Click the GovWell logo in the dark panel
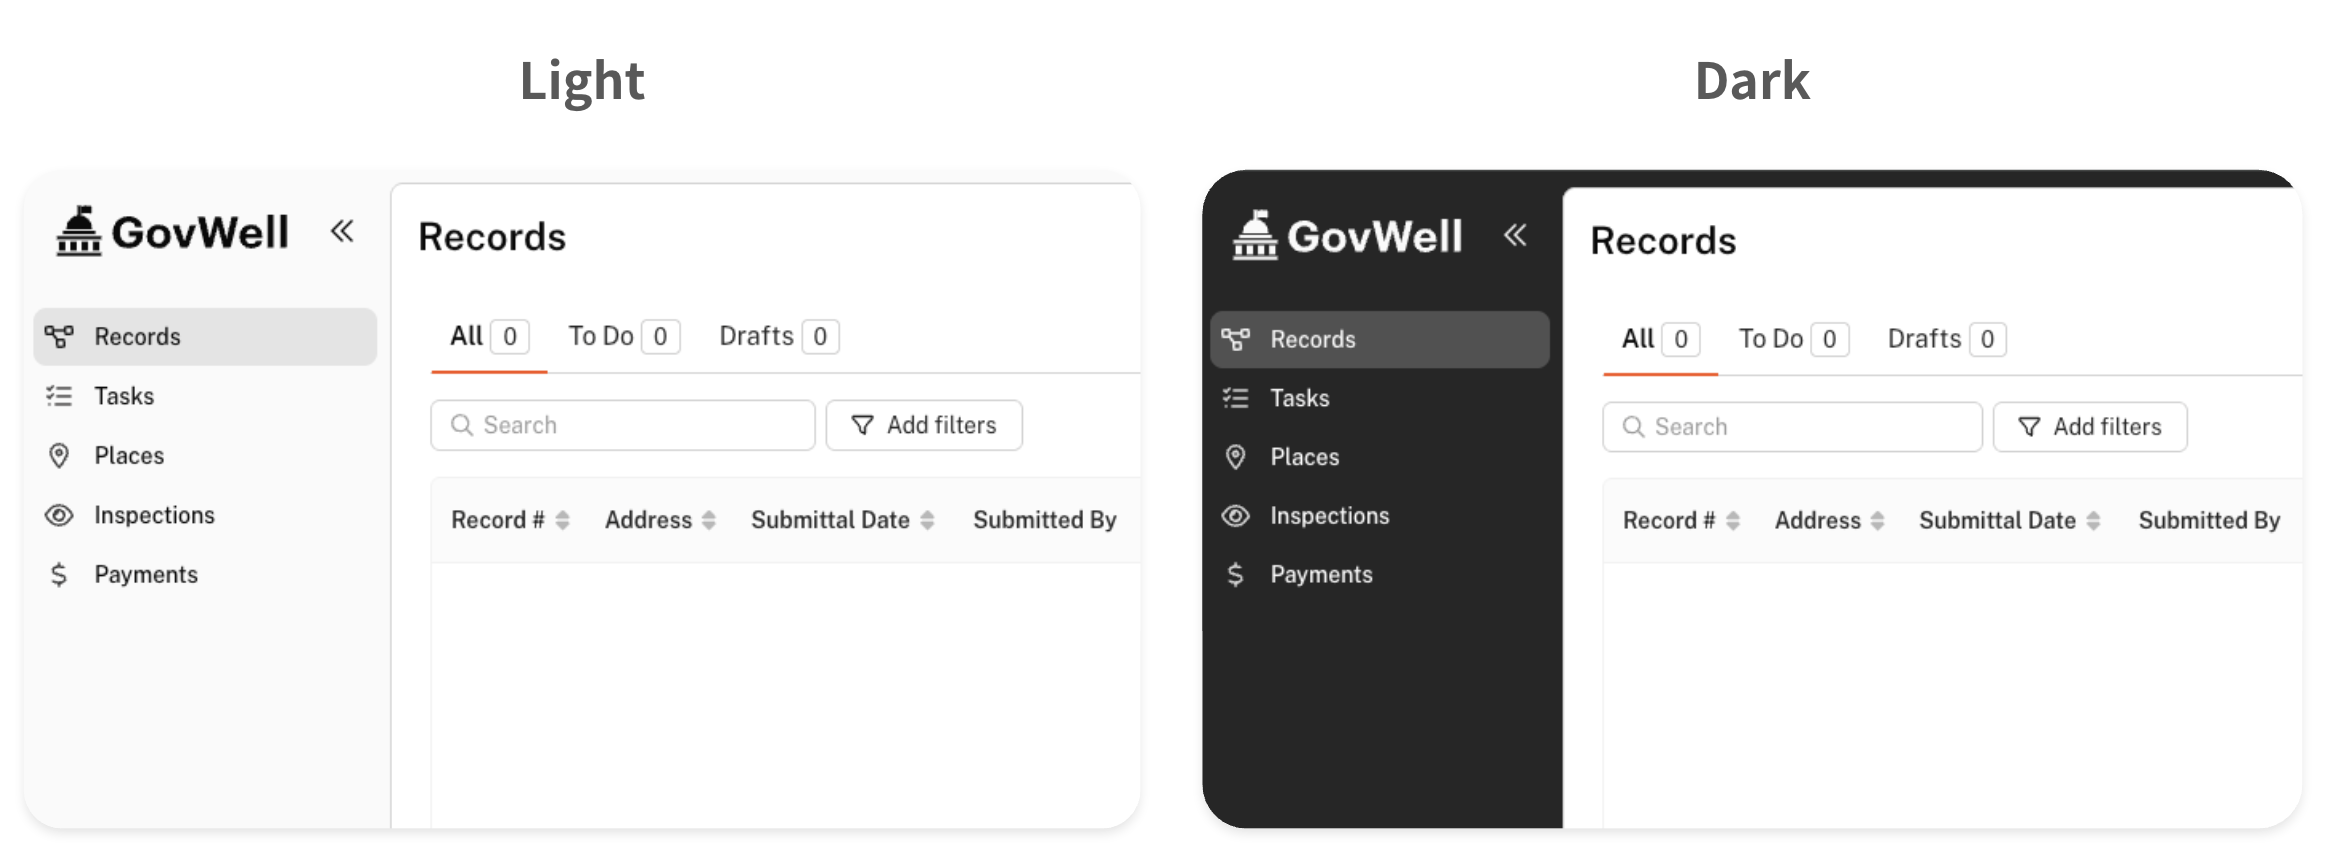 pos(1348,236)
